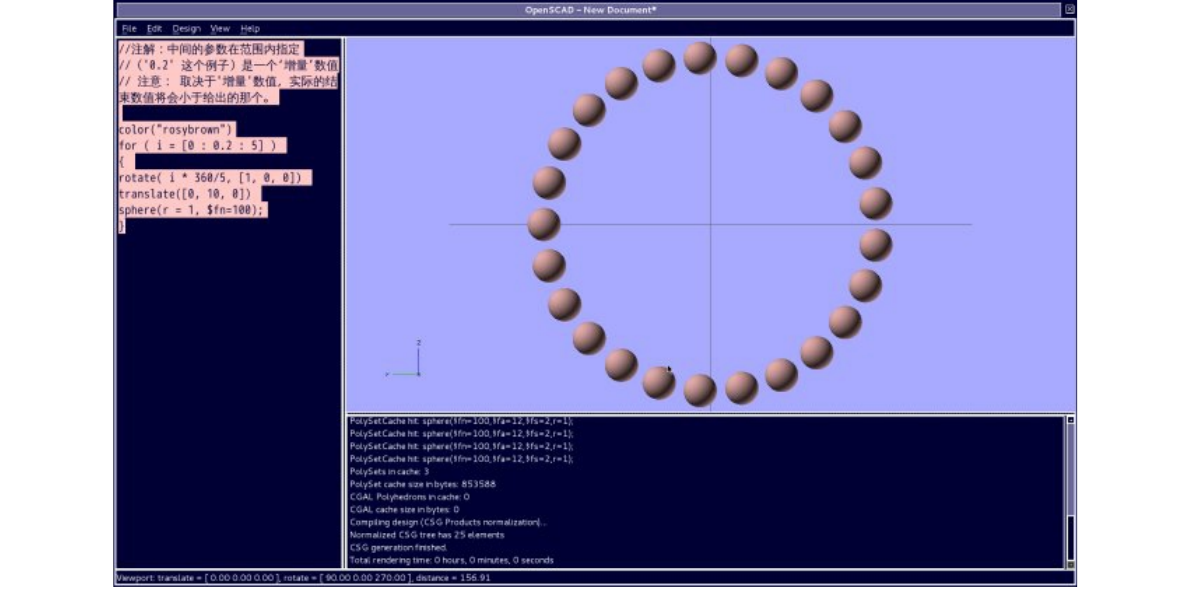Click the comment line containing '0.2'
This screenshot has height=606, width=1190.
[228, 65]
